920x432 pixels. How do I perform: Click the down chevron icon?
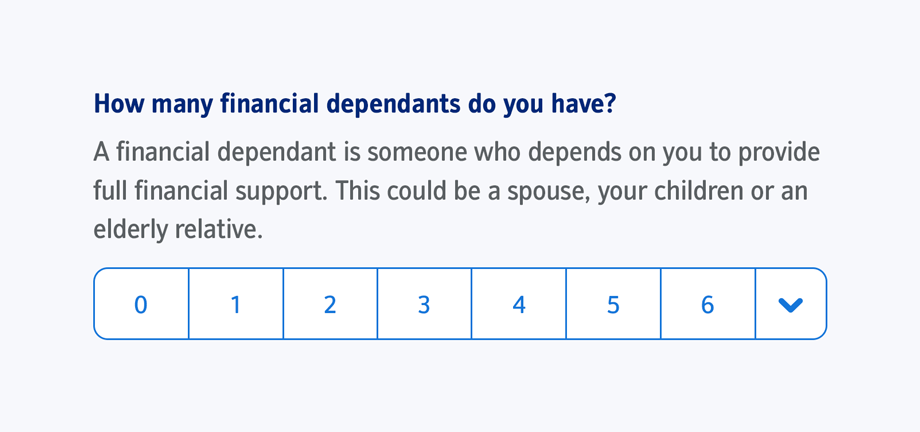pyautogui.click(x=790, y=304)
